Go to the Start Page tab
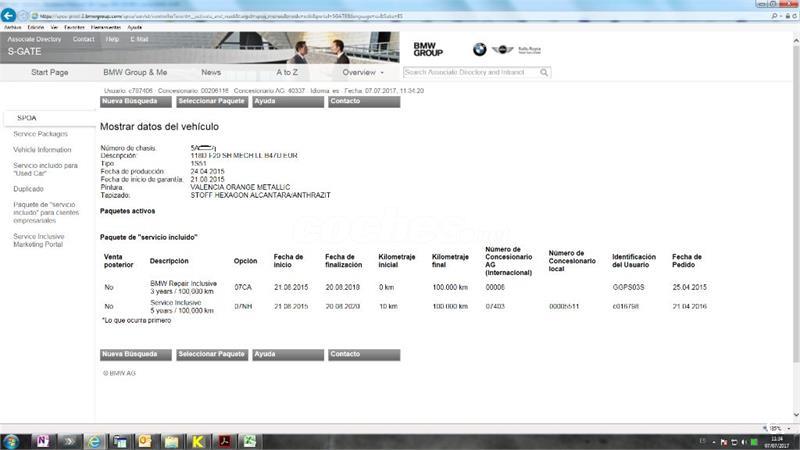This screenshot has width=800, height=450. point(50,72)
